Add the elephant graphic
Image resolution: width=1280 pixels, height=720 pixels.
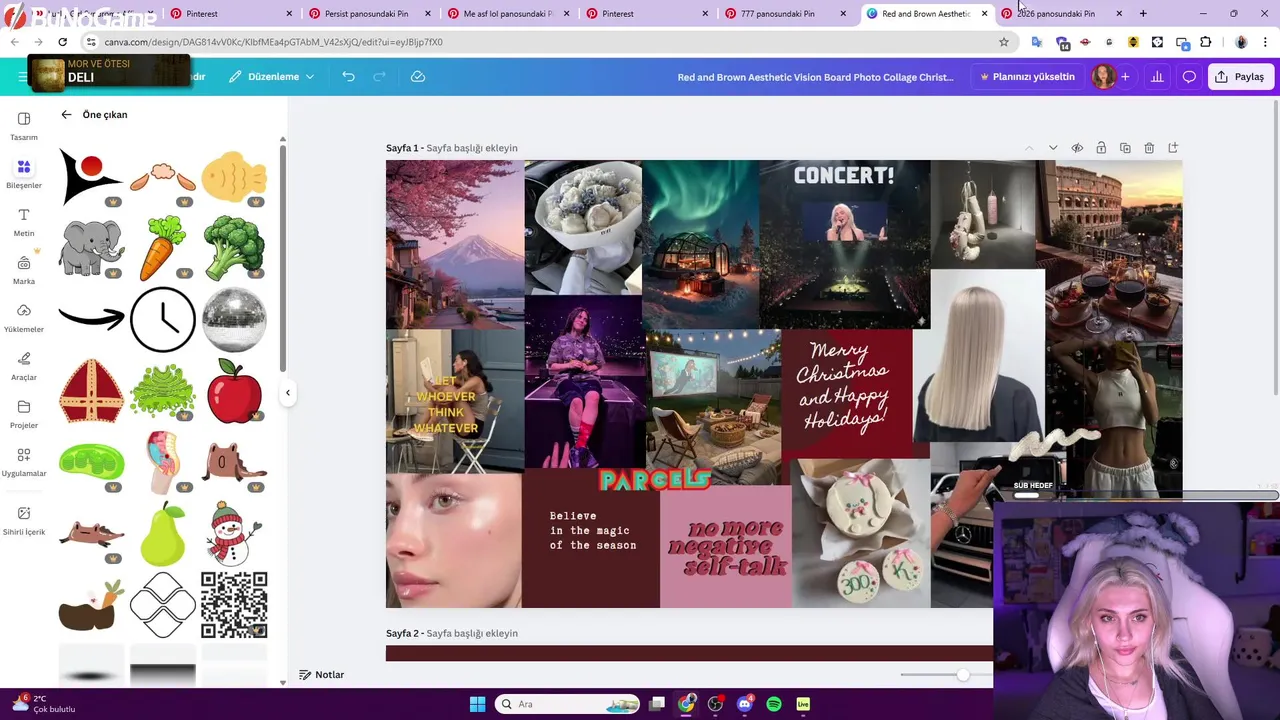(x=91, y=248)
